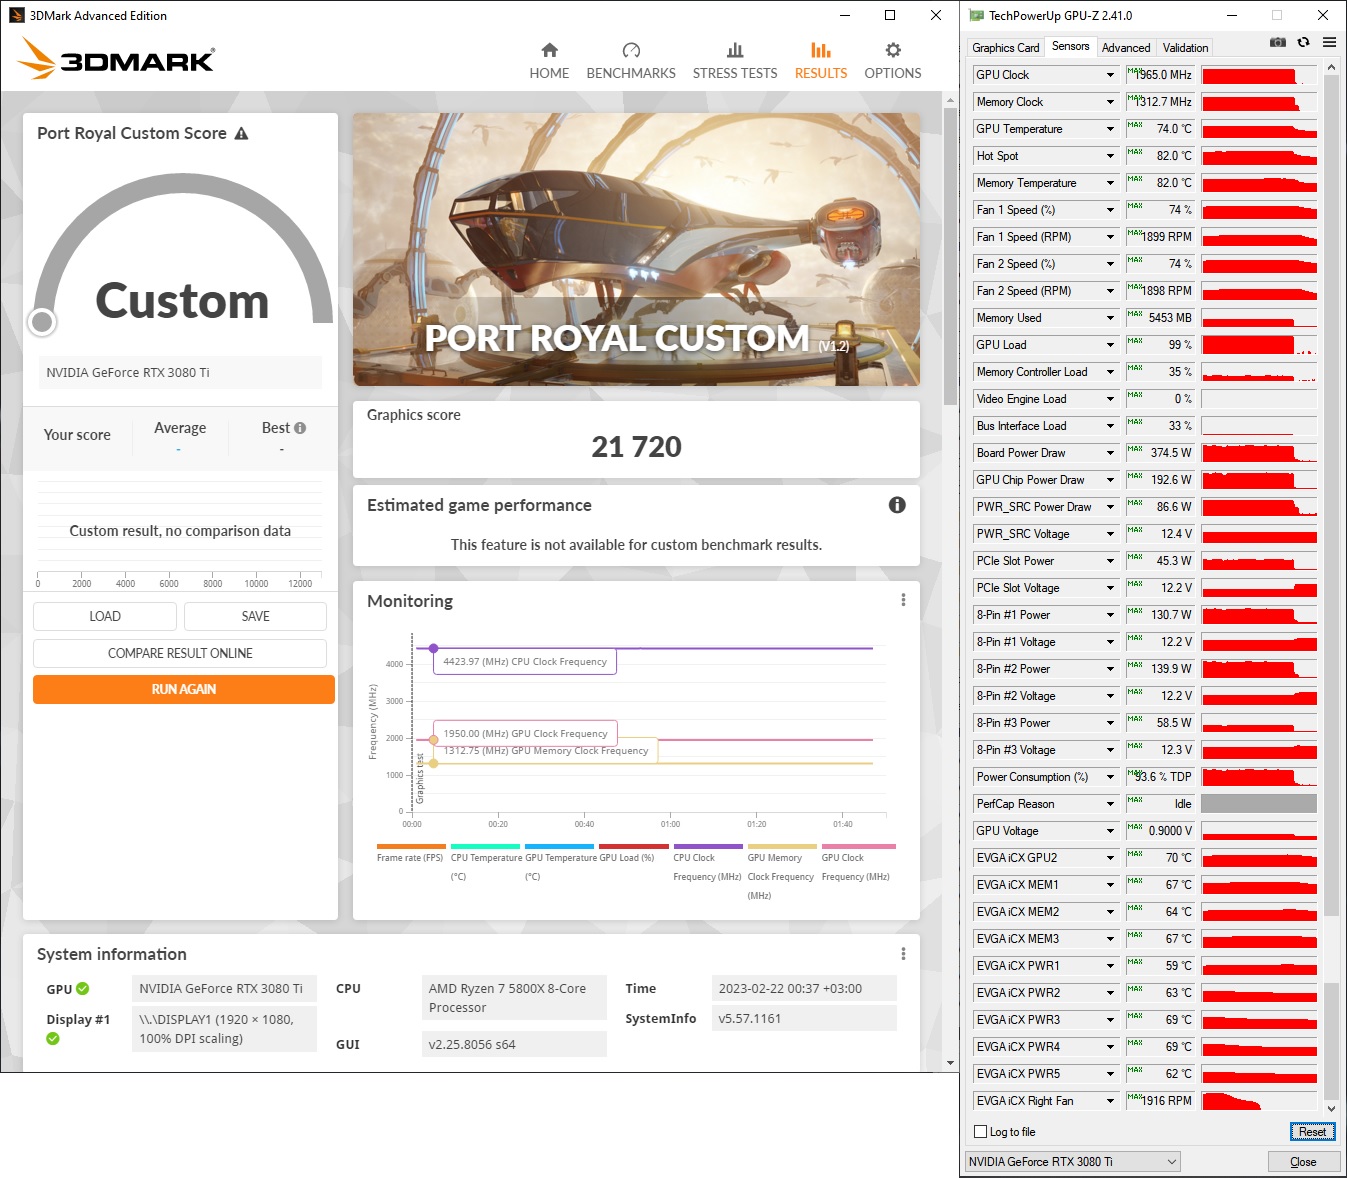Open the EVGA iCX Right Fan sensor dropdown
1347x1178 pixels.
coord(1110,1101)
